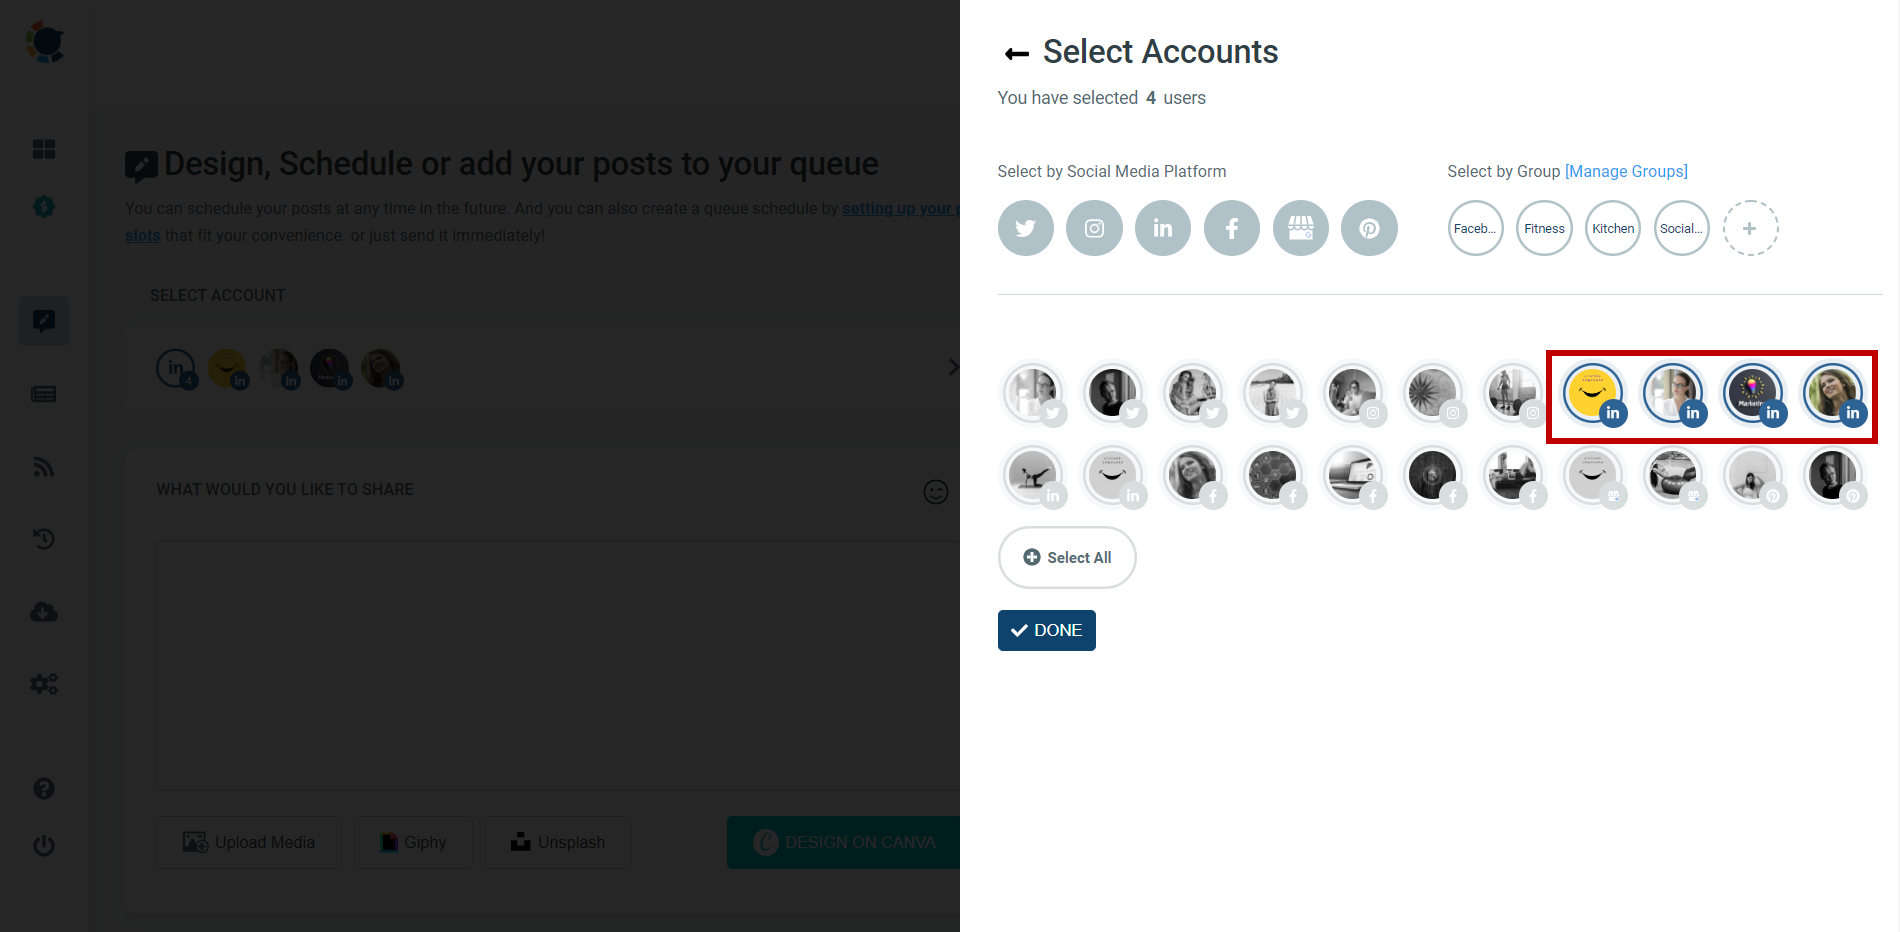The image size is (1900, 932).
Task: Expand the selected accounts strip with the arrow chevron
Action: point(953,367)
